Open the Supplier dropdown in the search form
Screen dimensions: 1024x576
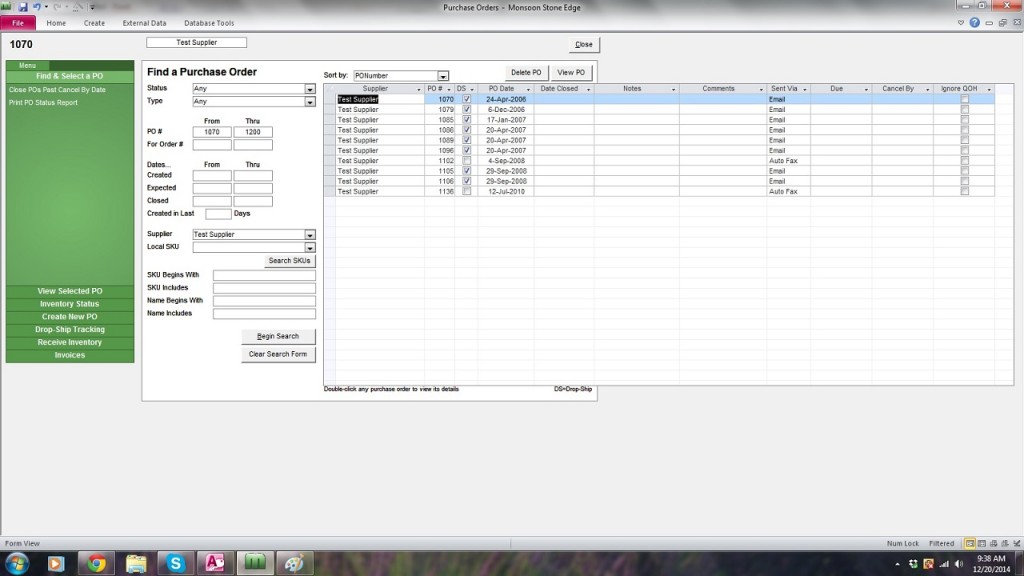point(309,233)
